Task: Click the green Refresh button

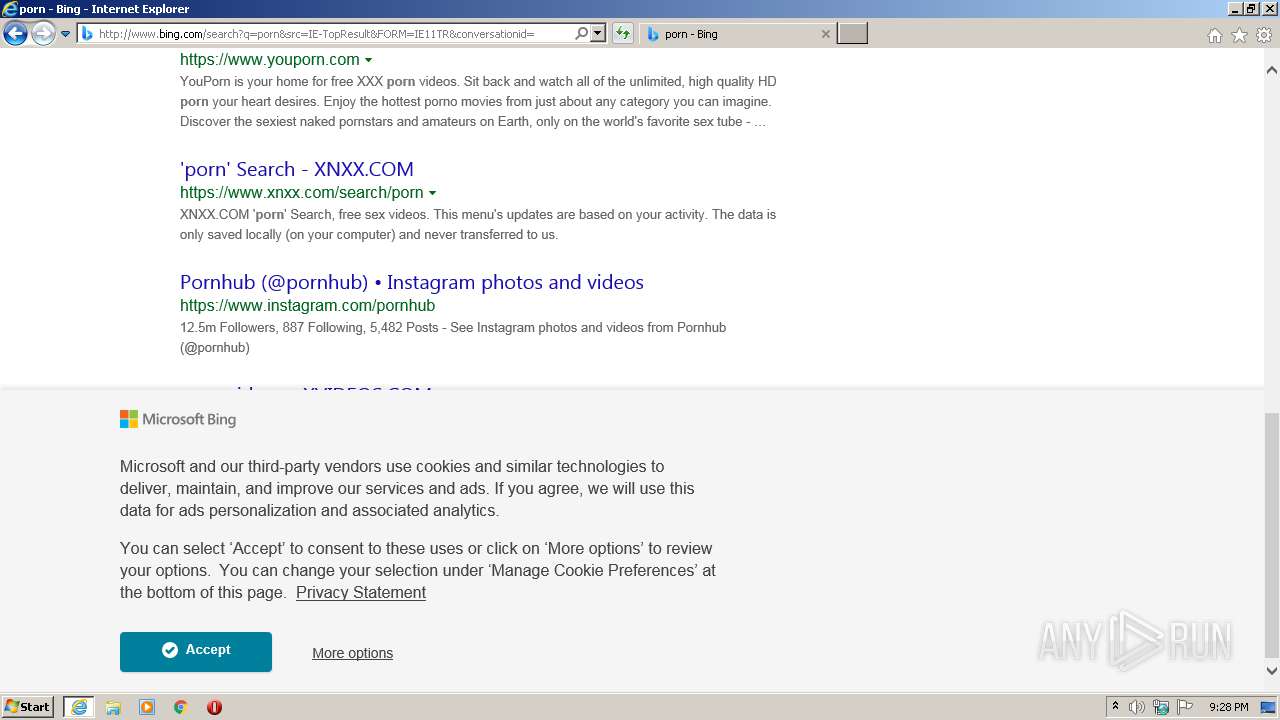Action: [x=623, y=34]
